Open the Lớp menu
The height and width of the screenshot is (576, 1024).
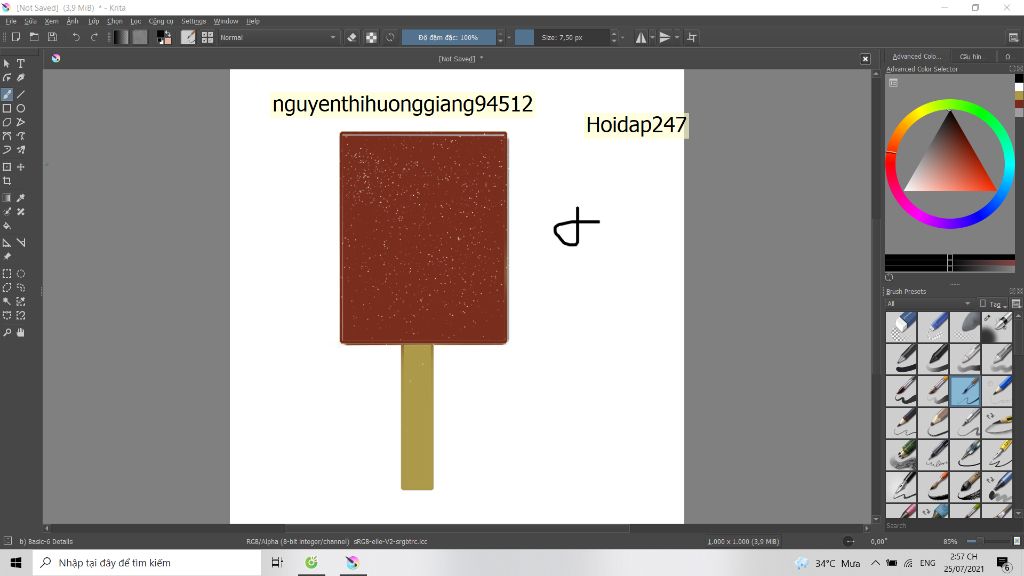pyautogui.click(x=93, y=21)
